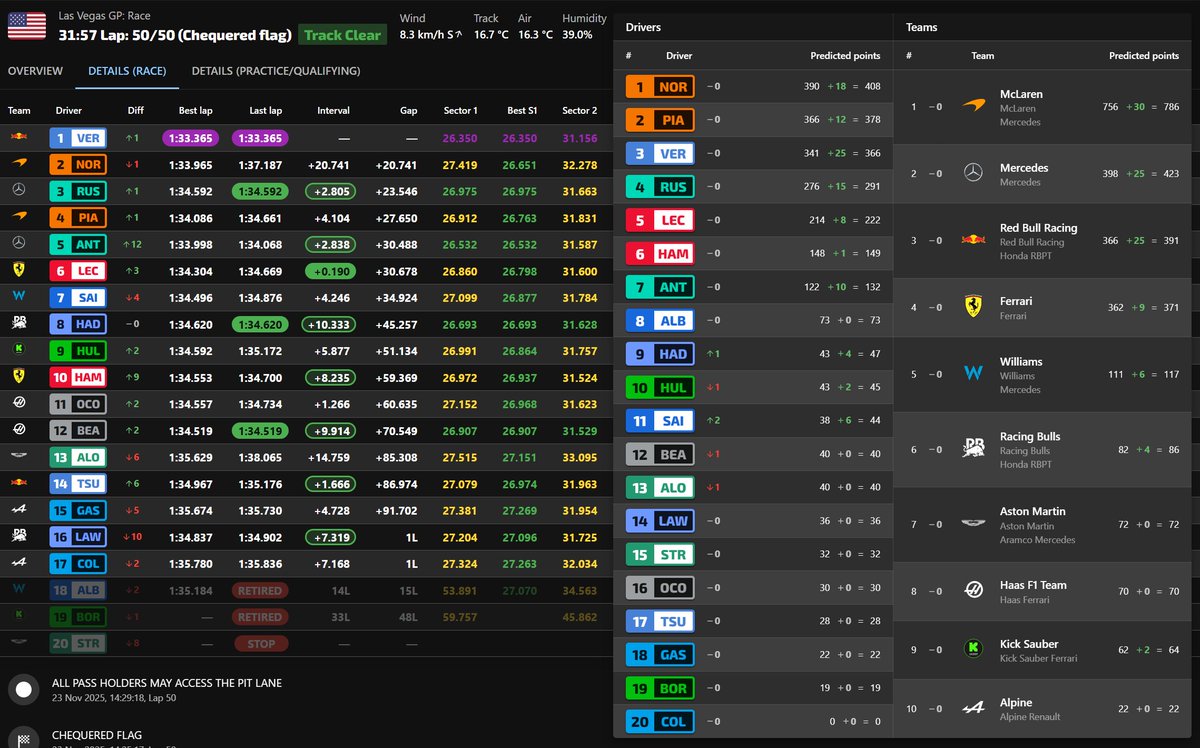
Task: Select the LEC badge in Drivers standings
Action: [660, 221]
